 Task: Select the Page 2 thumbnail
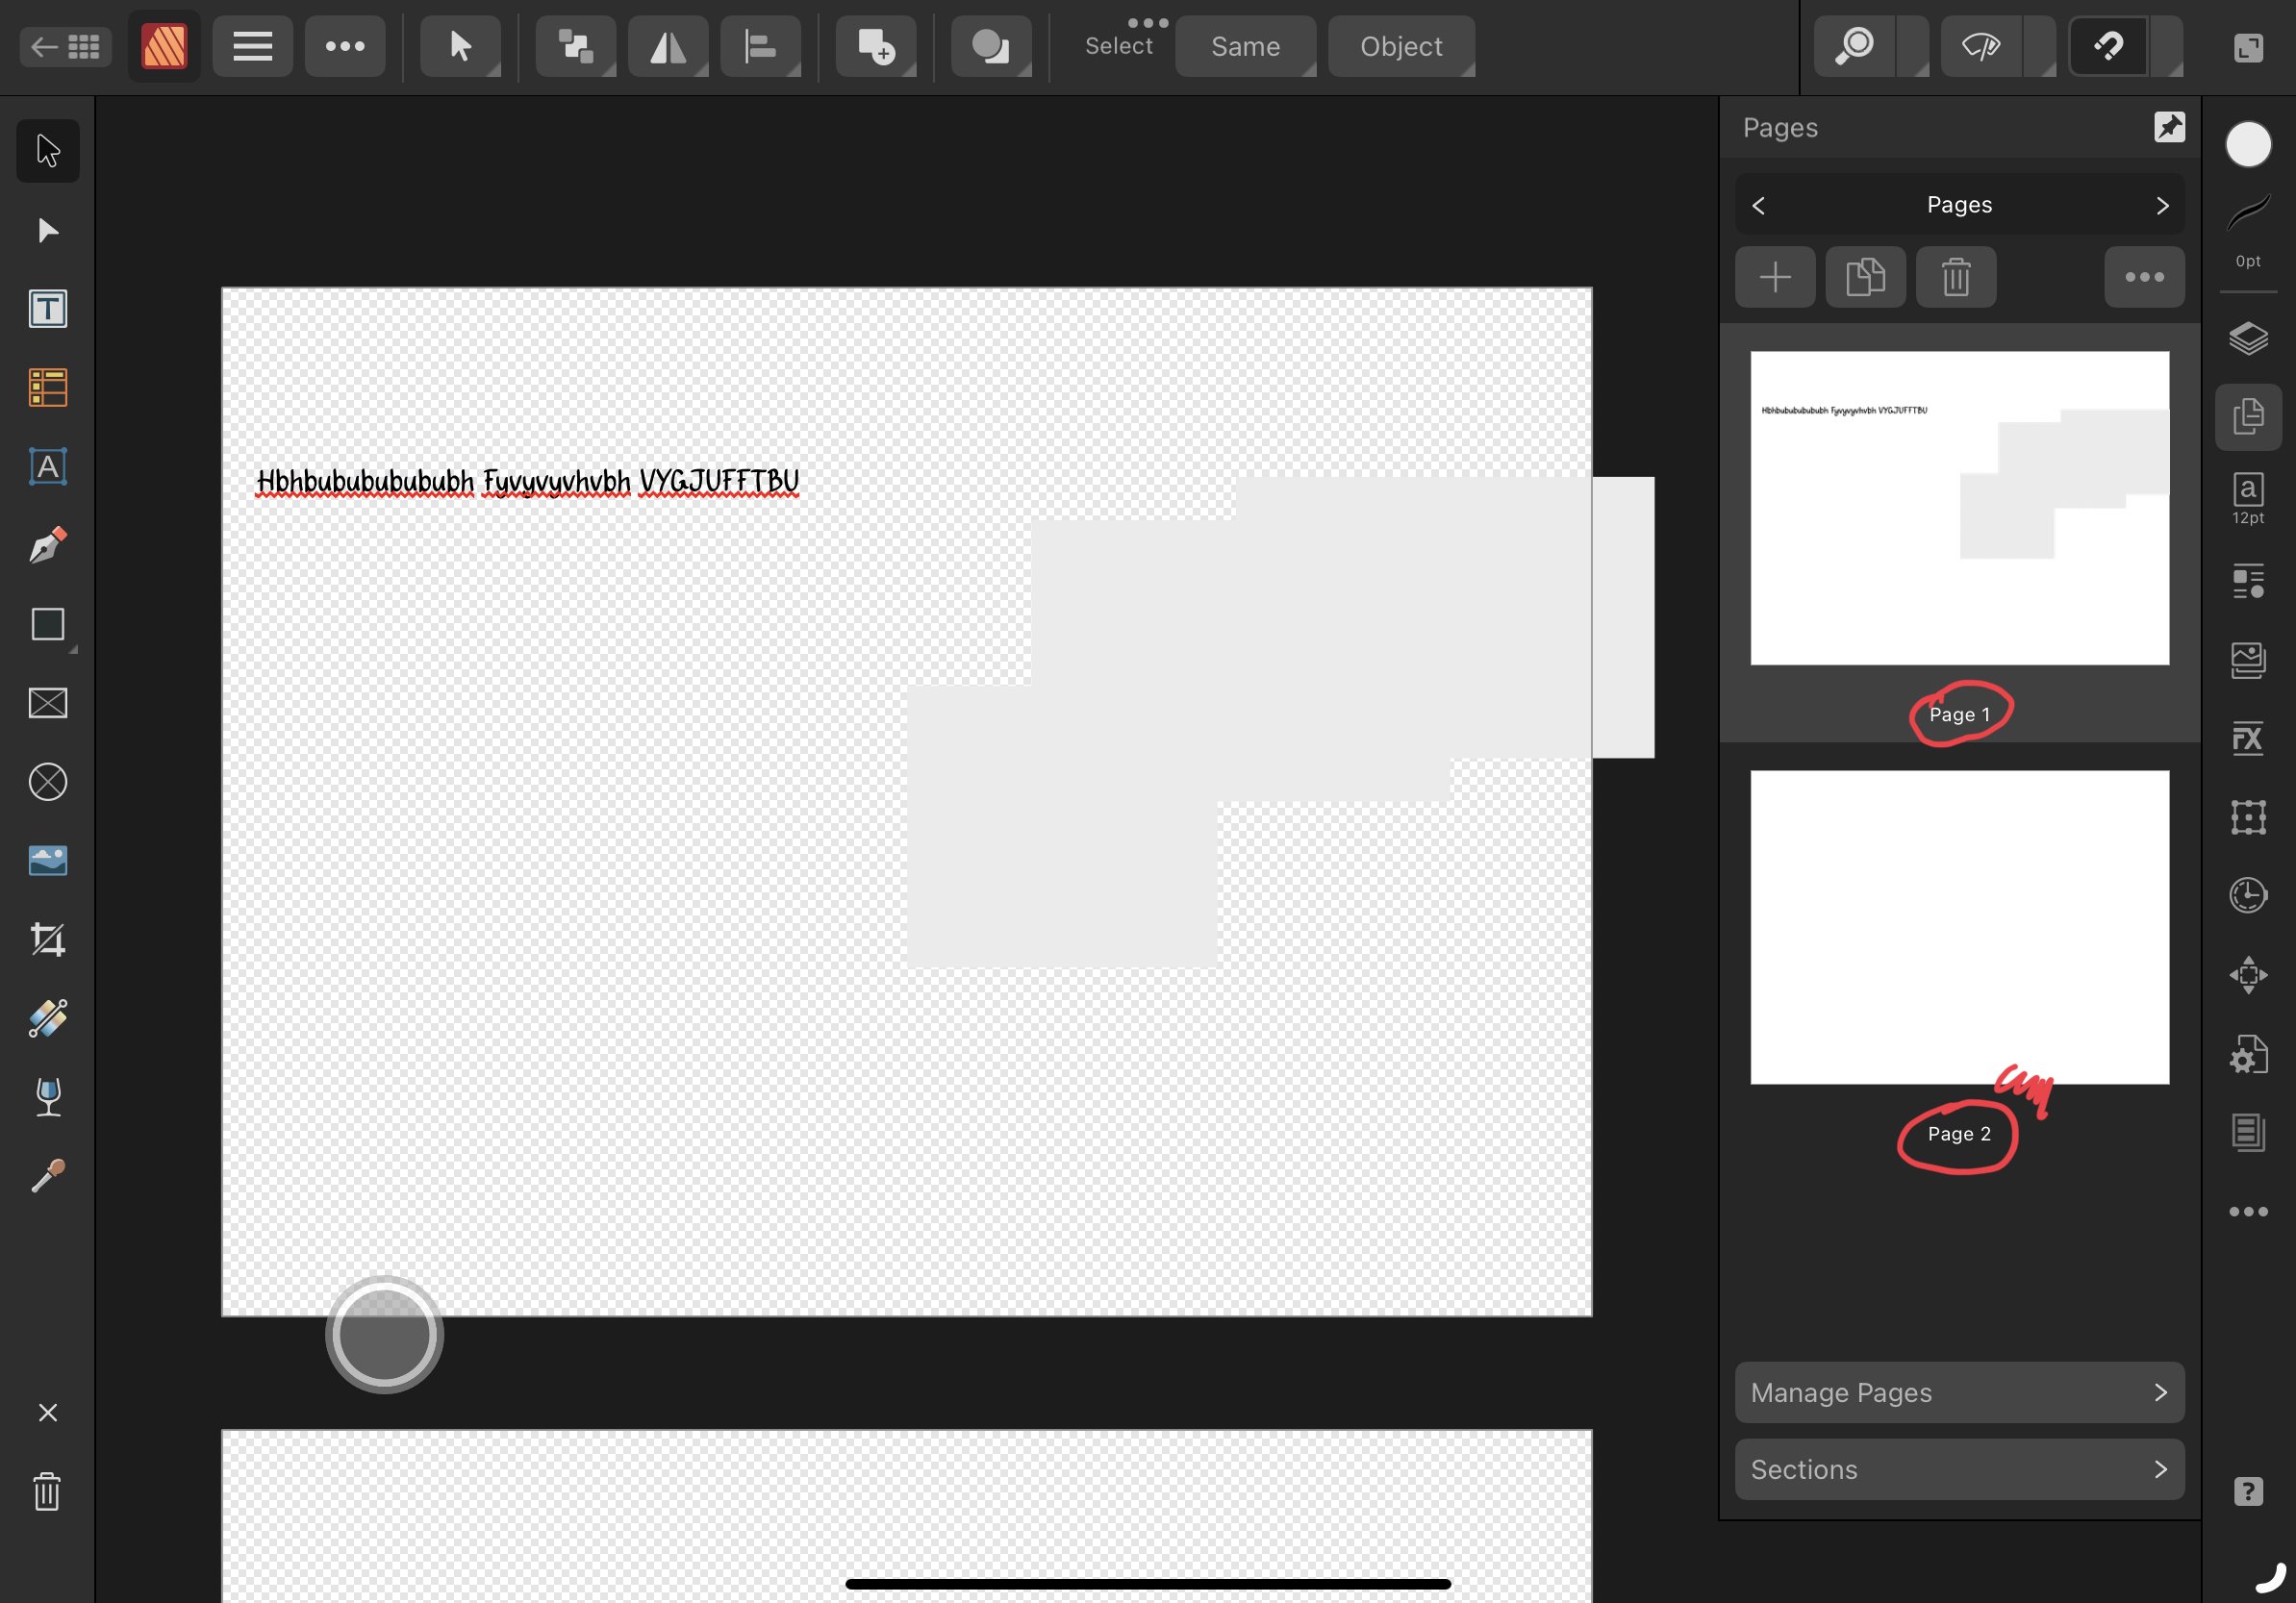click(x=1958, y=927)
